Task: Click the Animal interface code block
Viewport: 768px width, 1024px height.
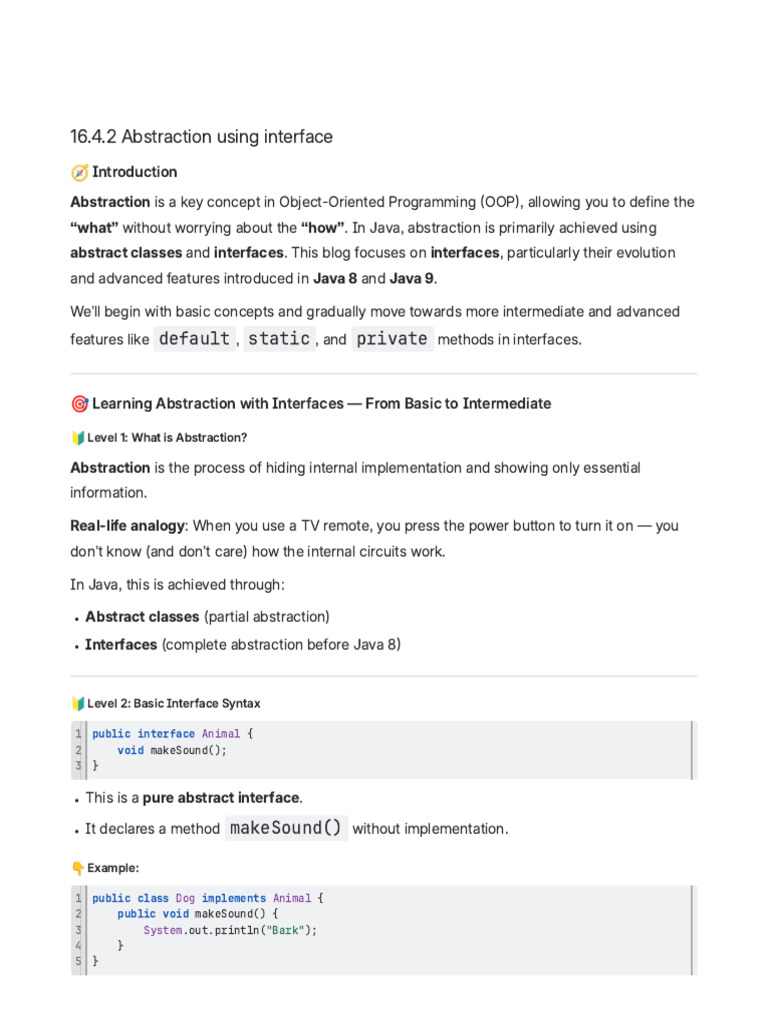Action: pos(384,750)
